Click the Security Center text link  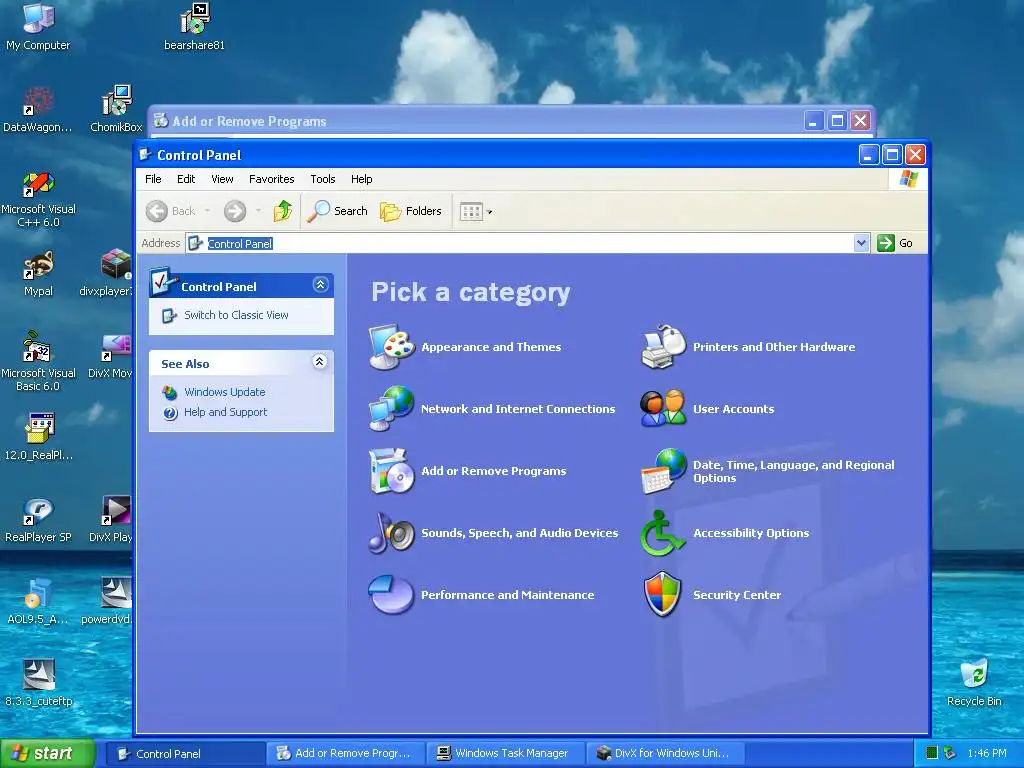point(737,595)
